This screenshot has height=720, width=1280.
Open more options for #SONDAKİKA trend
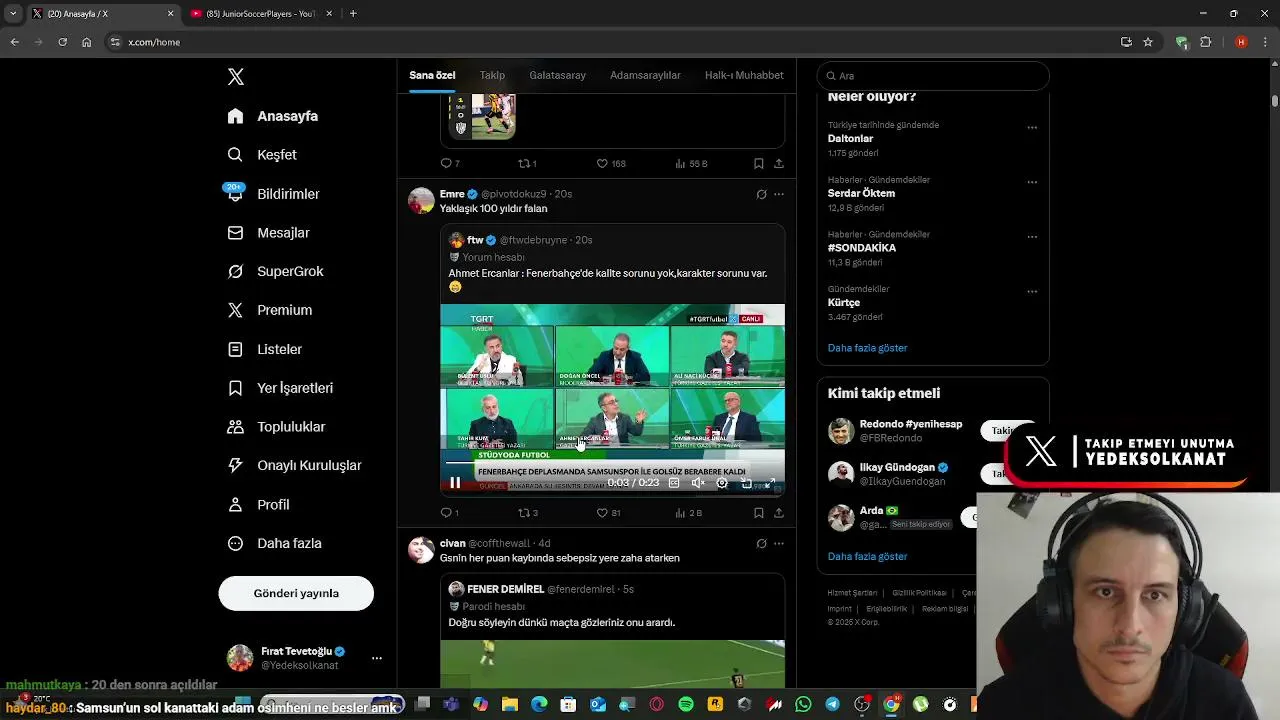(1032, 237)
